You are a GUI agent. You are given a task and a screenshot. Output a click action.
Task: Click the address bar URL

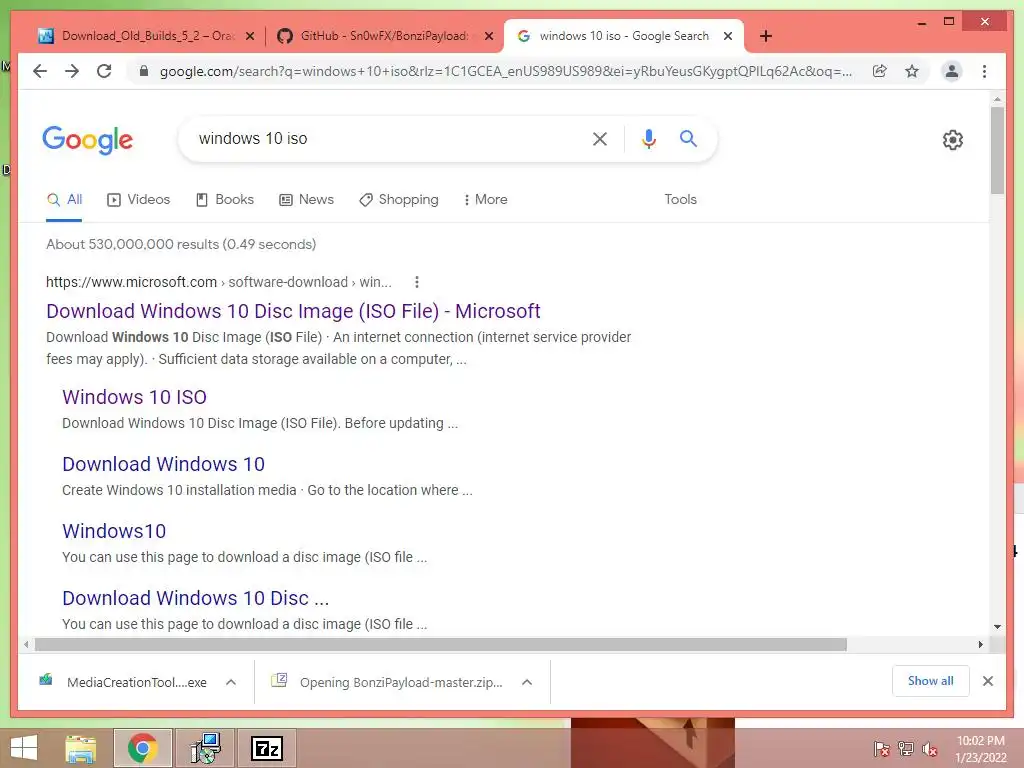(505, 71)
